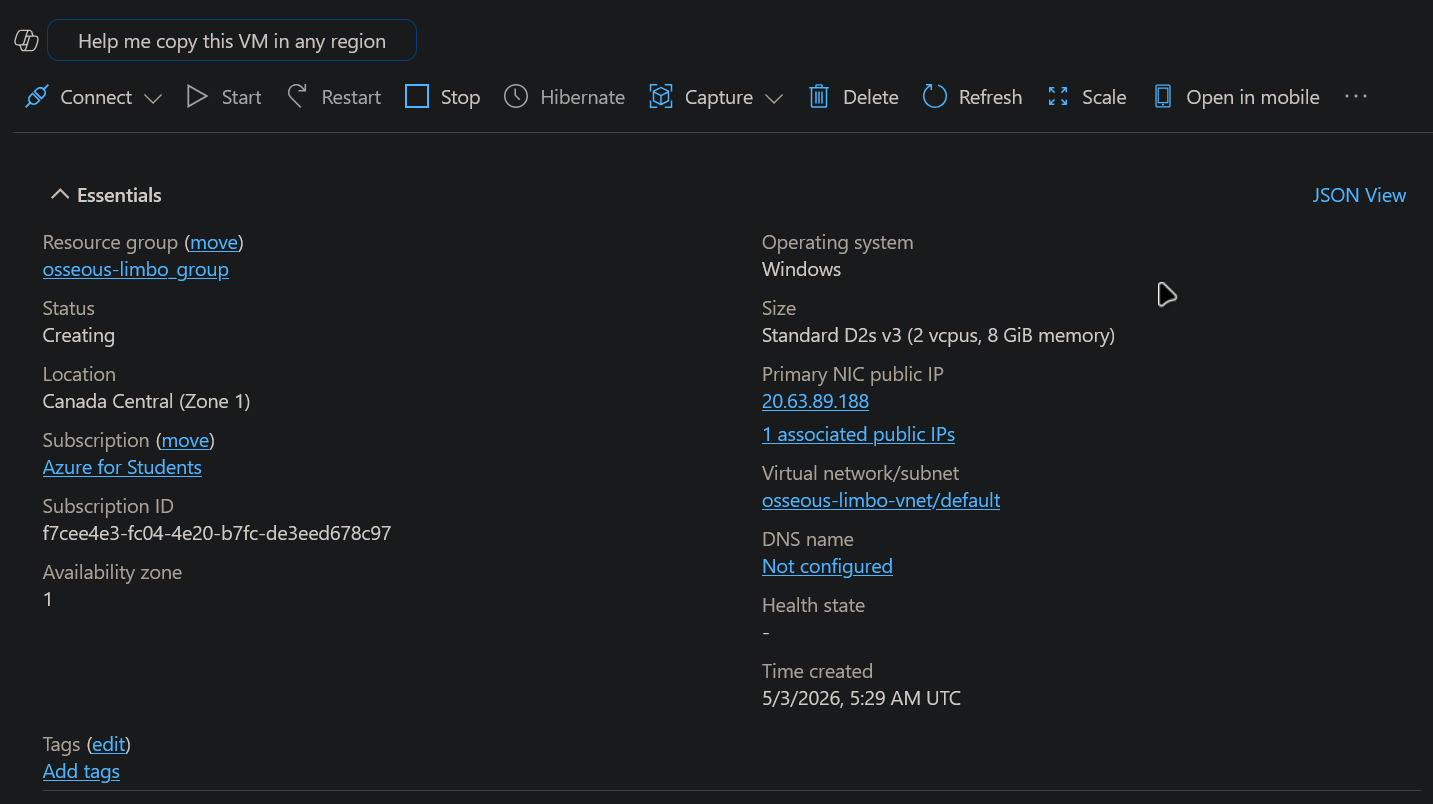The width and height of the screenshot is (1433, 804).
Task: Click the 'Virtual network/subnet' label
Action: coord(860,473)
